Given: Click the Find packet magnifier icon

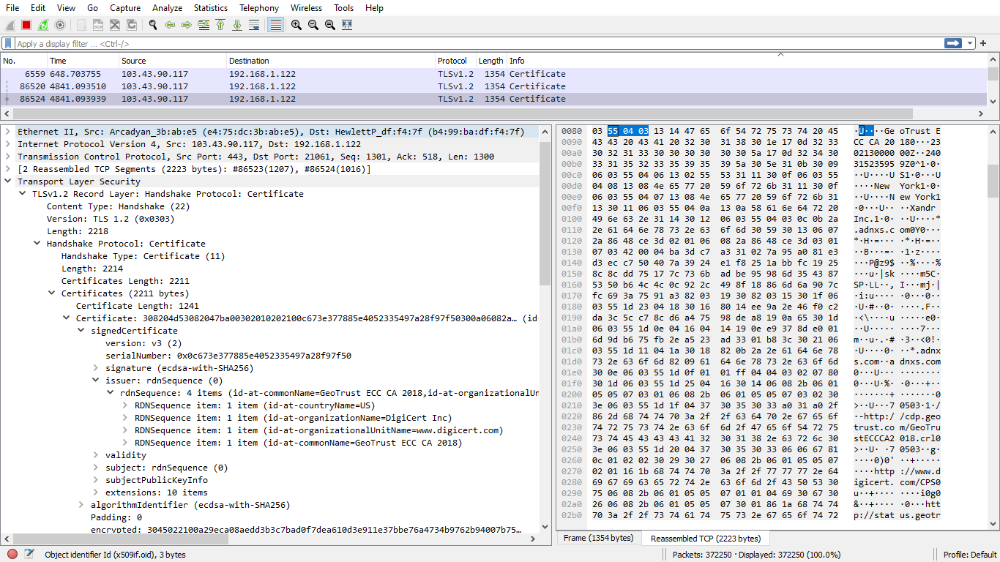Looking at the screenshot, I should click(151, 24).
